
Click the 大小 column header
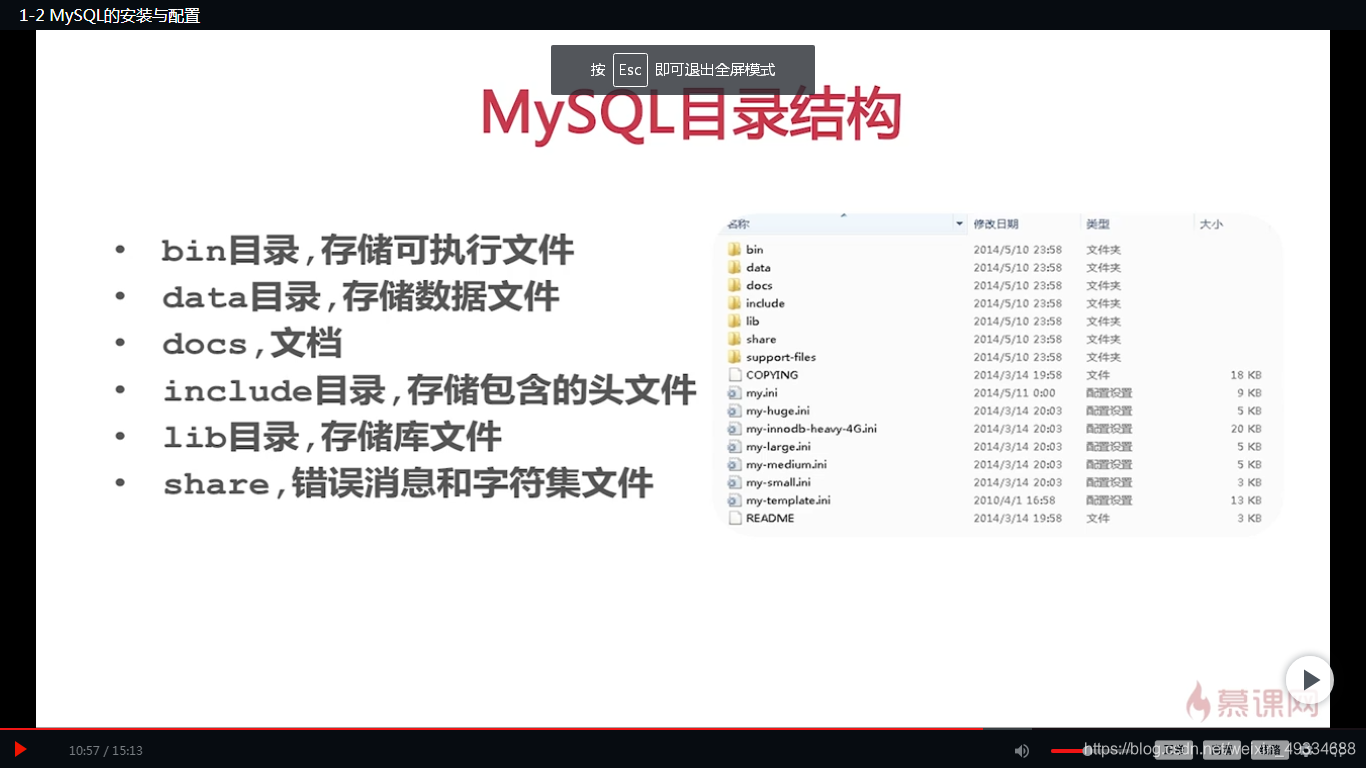pyautogui.click(x=1211, y=224)
